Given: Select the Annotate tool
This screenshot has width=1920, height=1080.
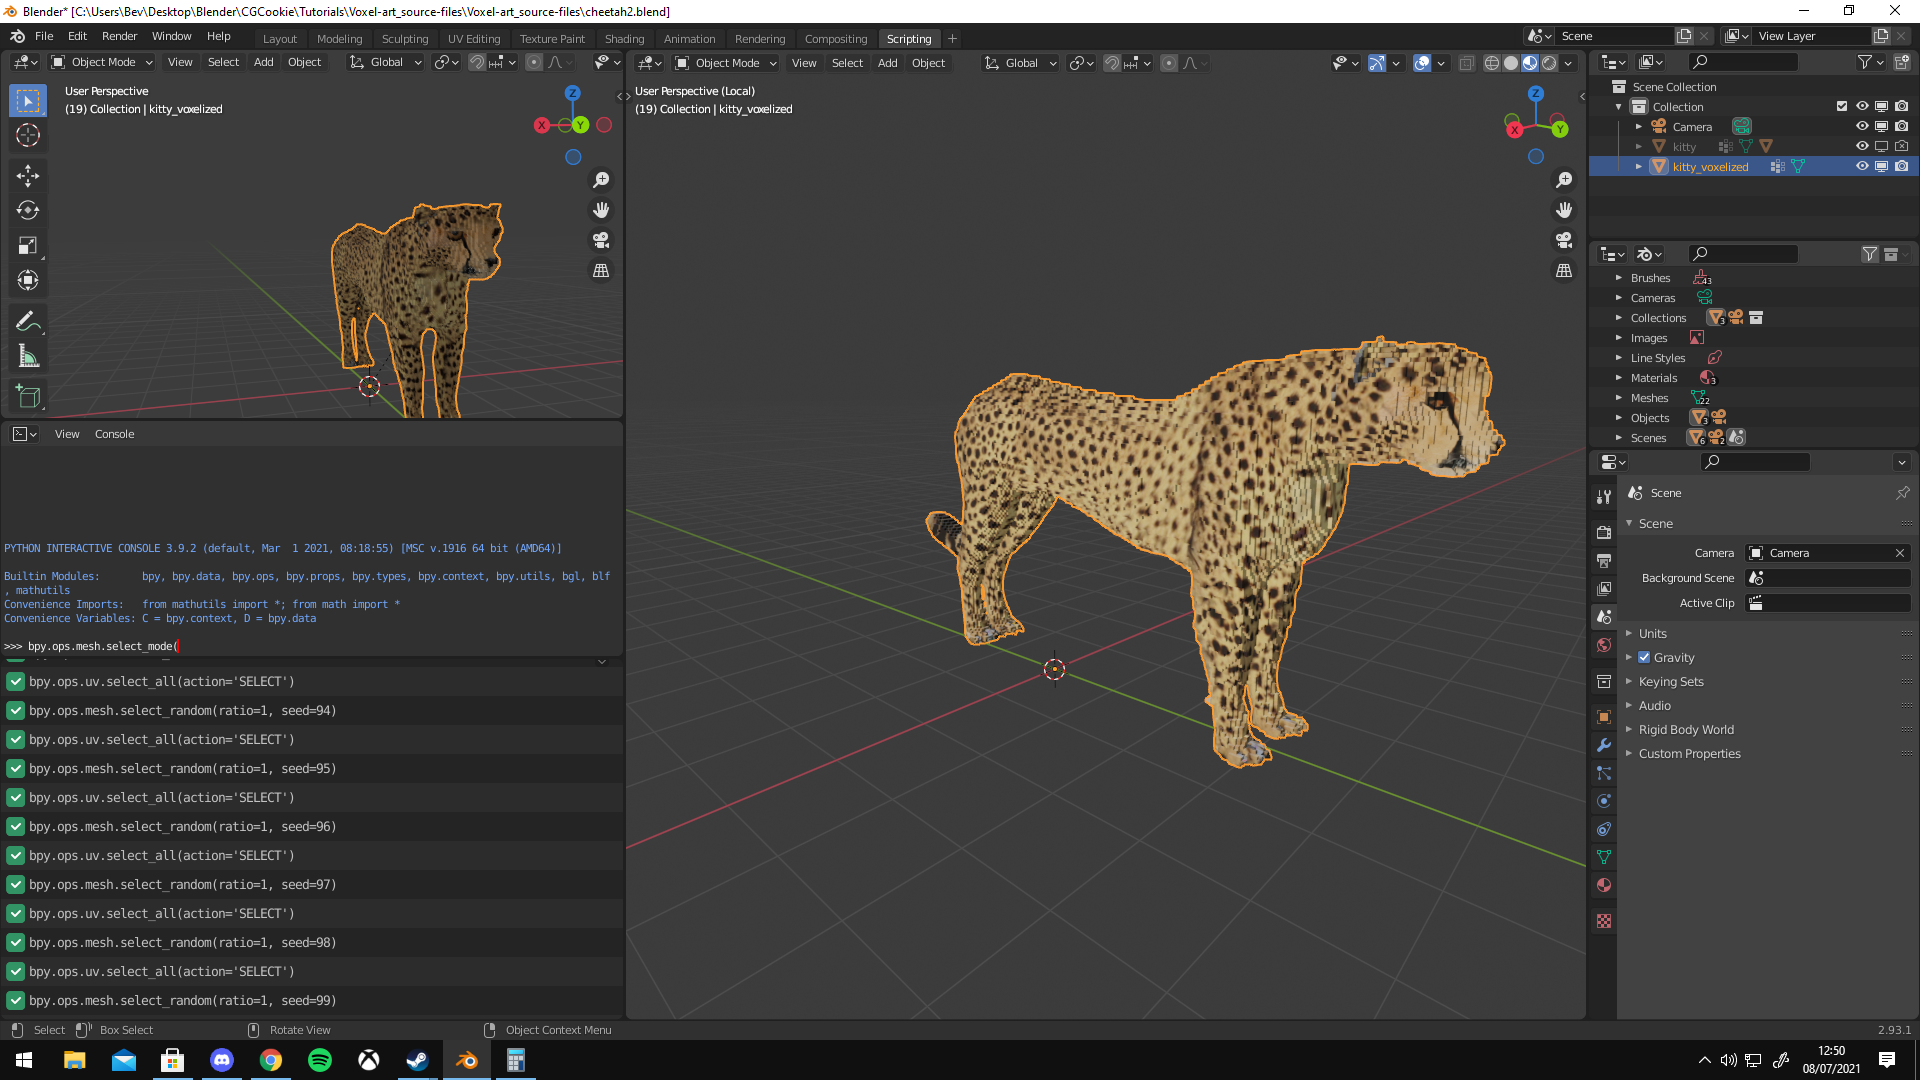Looking at the screenshot, I should coord(28,321).
